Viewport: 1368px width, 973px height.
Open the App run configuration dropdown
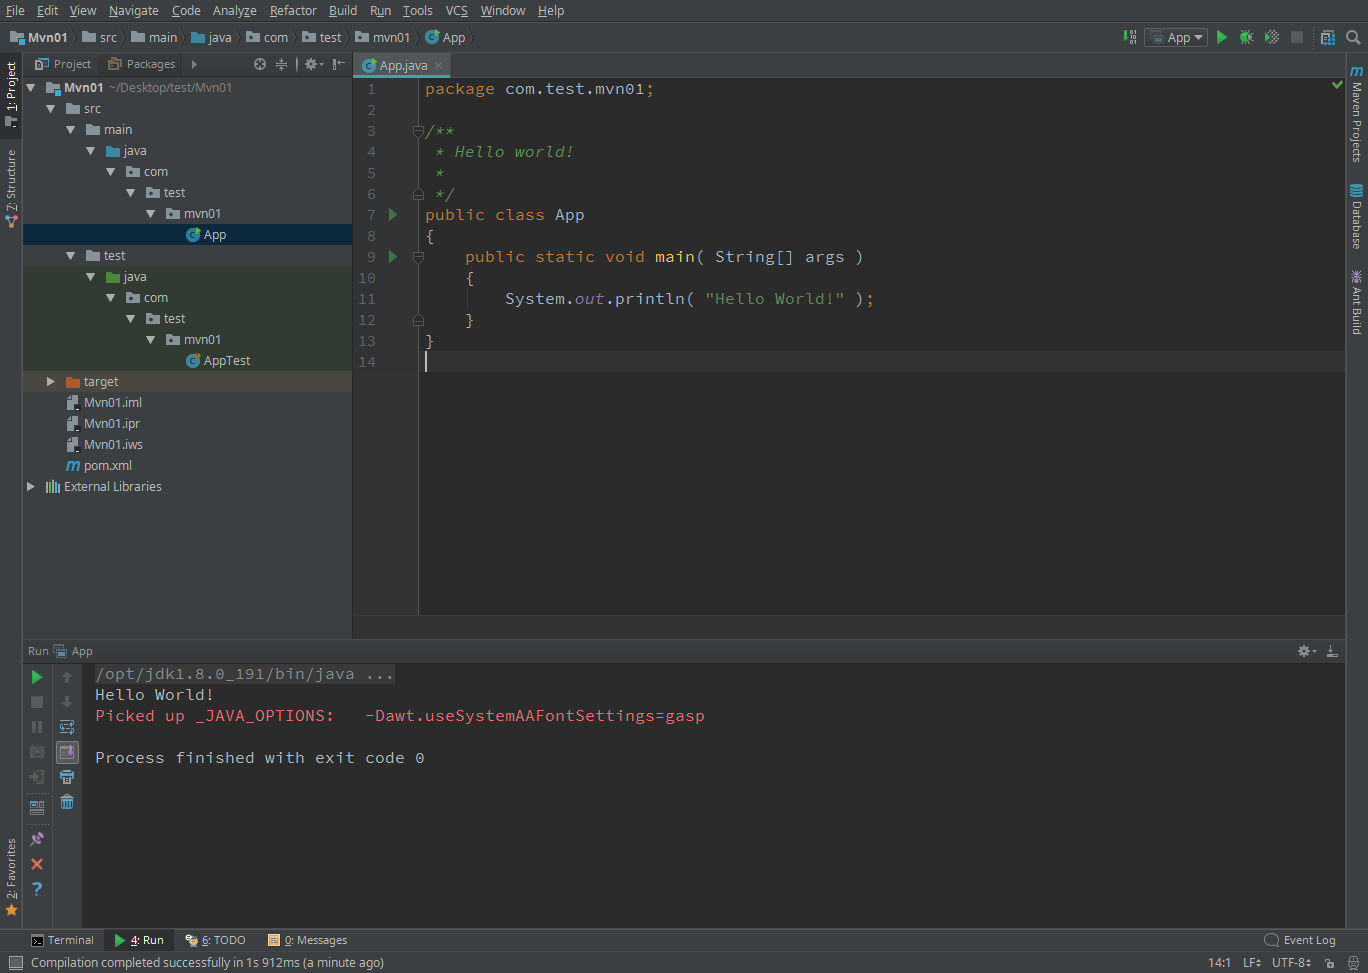pyautogui.click(x=1178, y=37)
